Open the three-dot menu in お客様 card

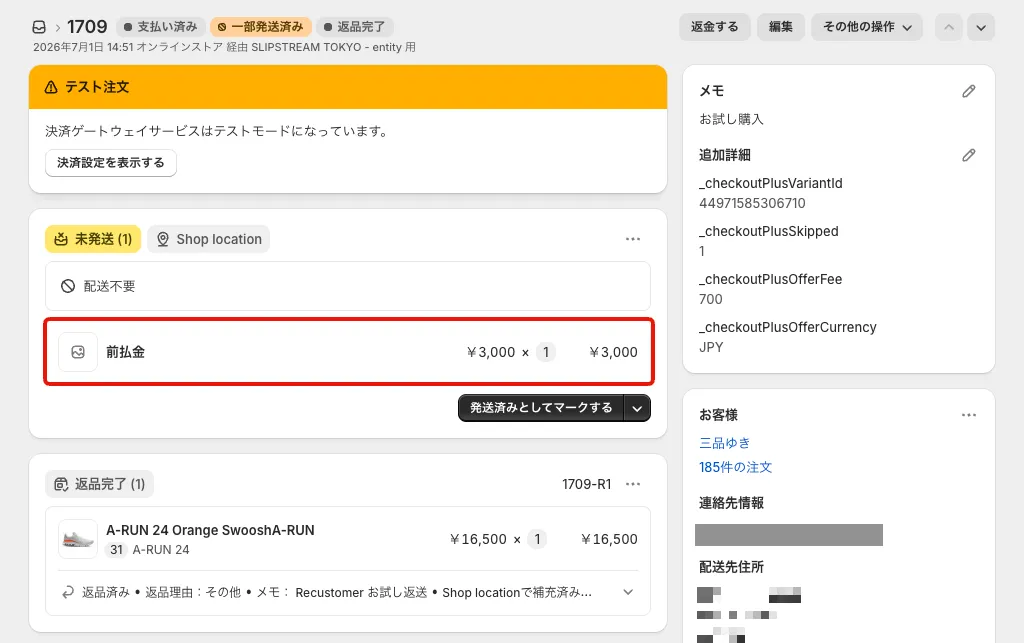[968, 415]
